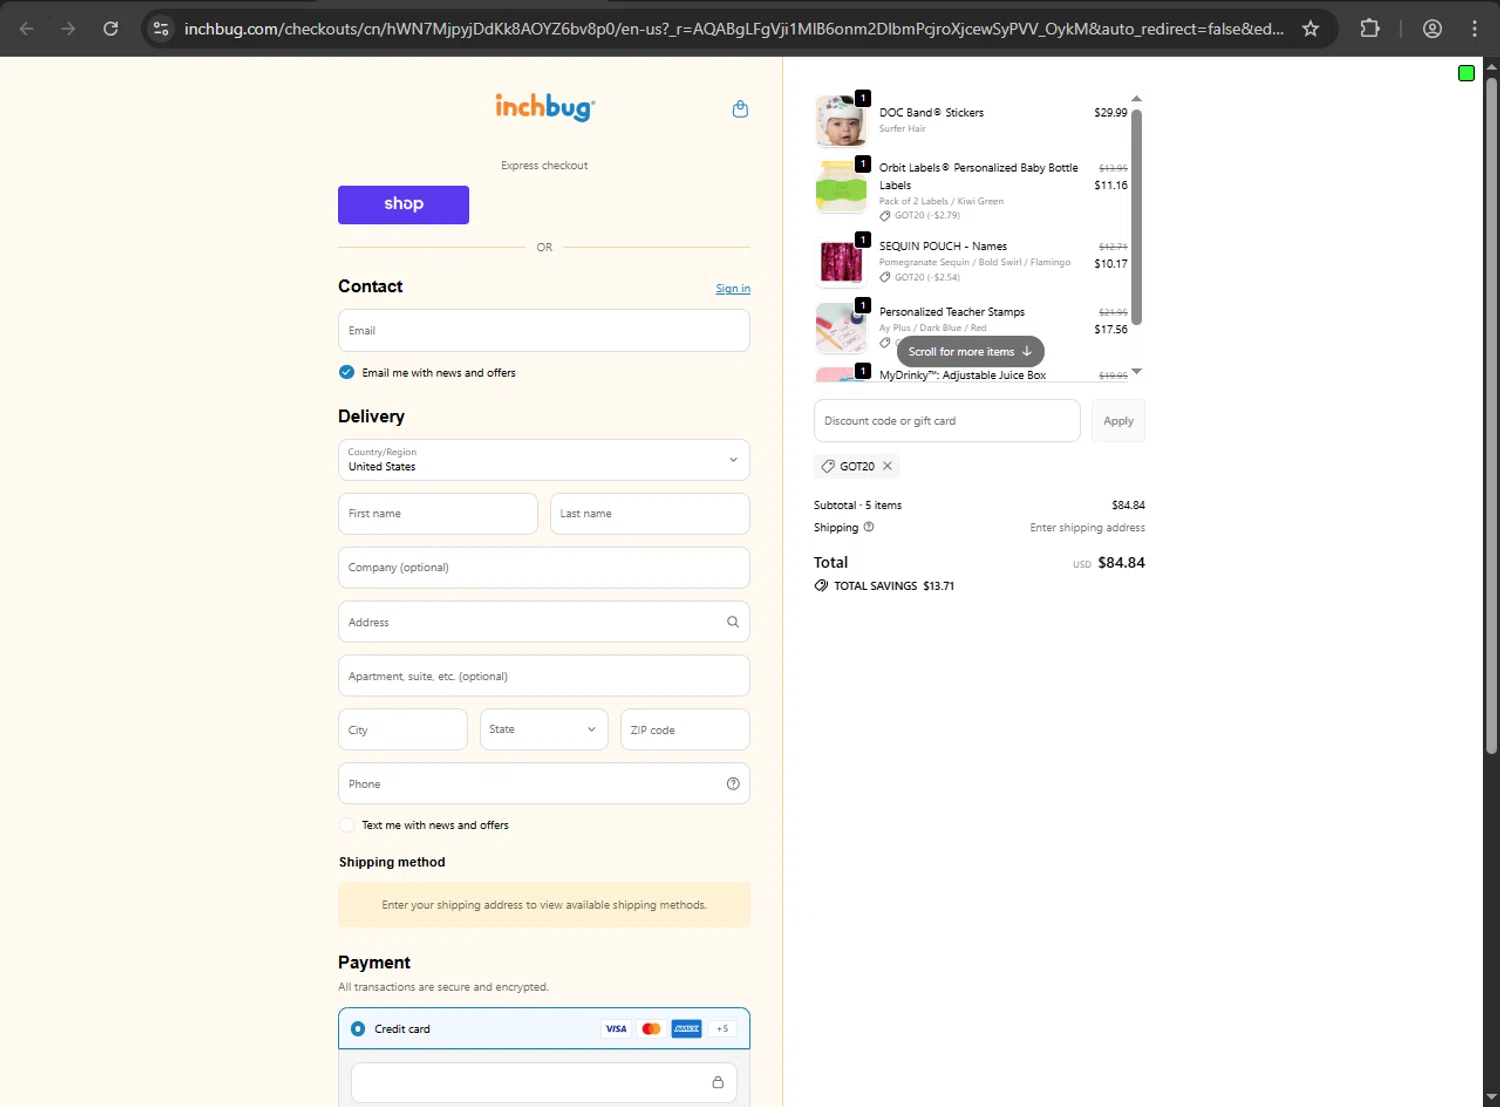Open the shopping bag cart icon

[740, 109]
